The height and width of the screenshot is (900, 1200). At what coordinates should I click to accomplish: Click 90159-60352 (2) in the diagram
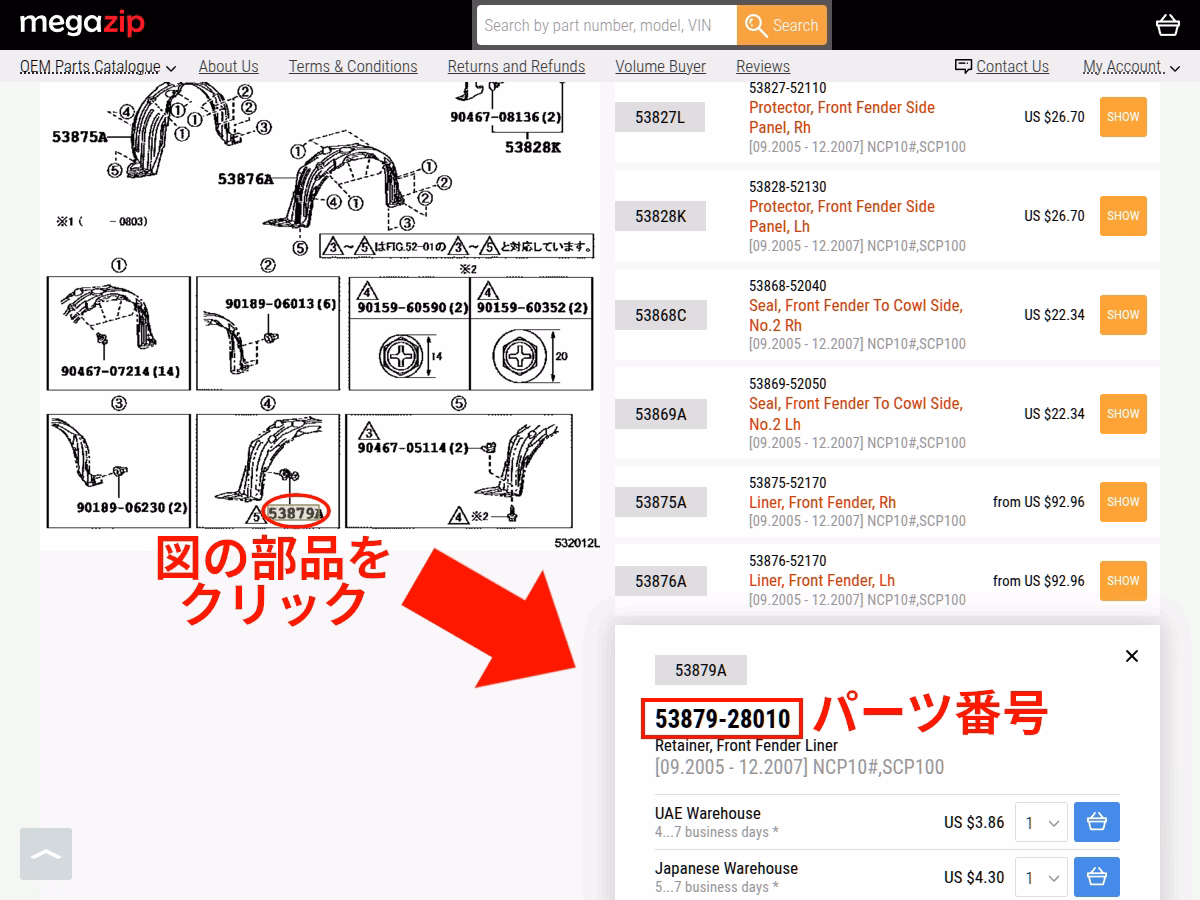click(532, 308)
